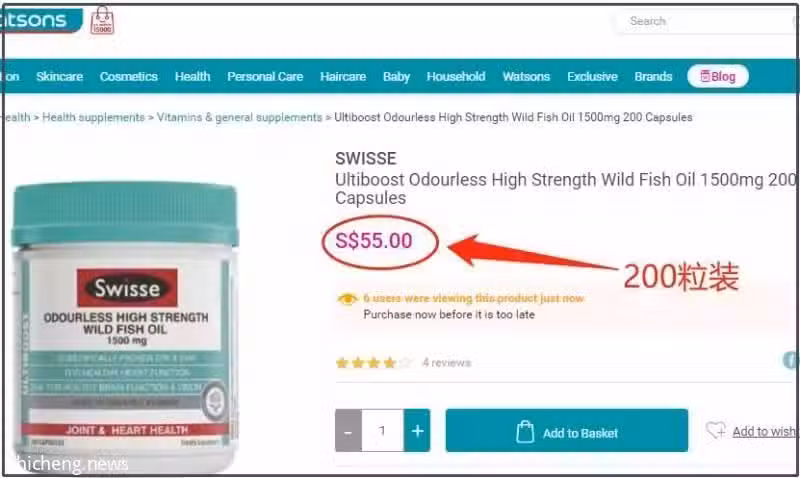Viewport: 800px width, 478px height.
Task: Open the Cosmetics menu
Action: tap(129, 77)
